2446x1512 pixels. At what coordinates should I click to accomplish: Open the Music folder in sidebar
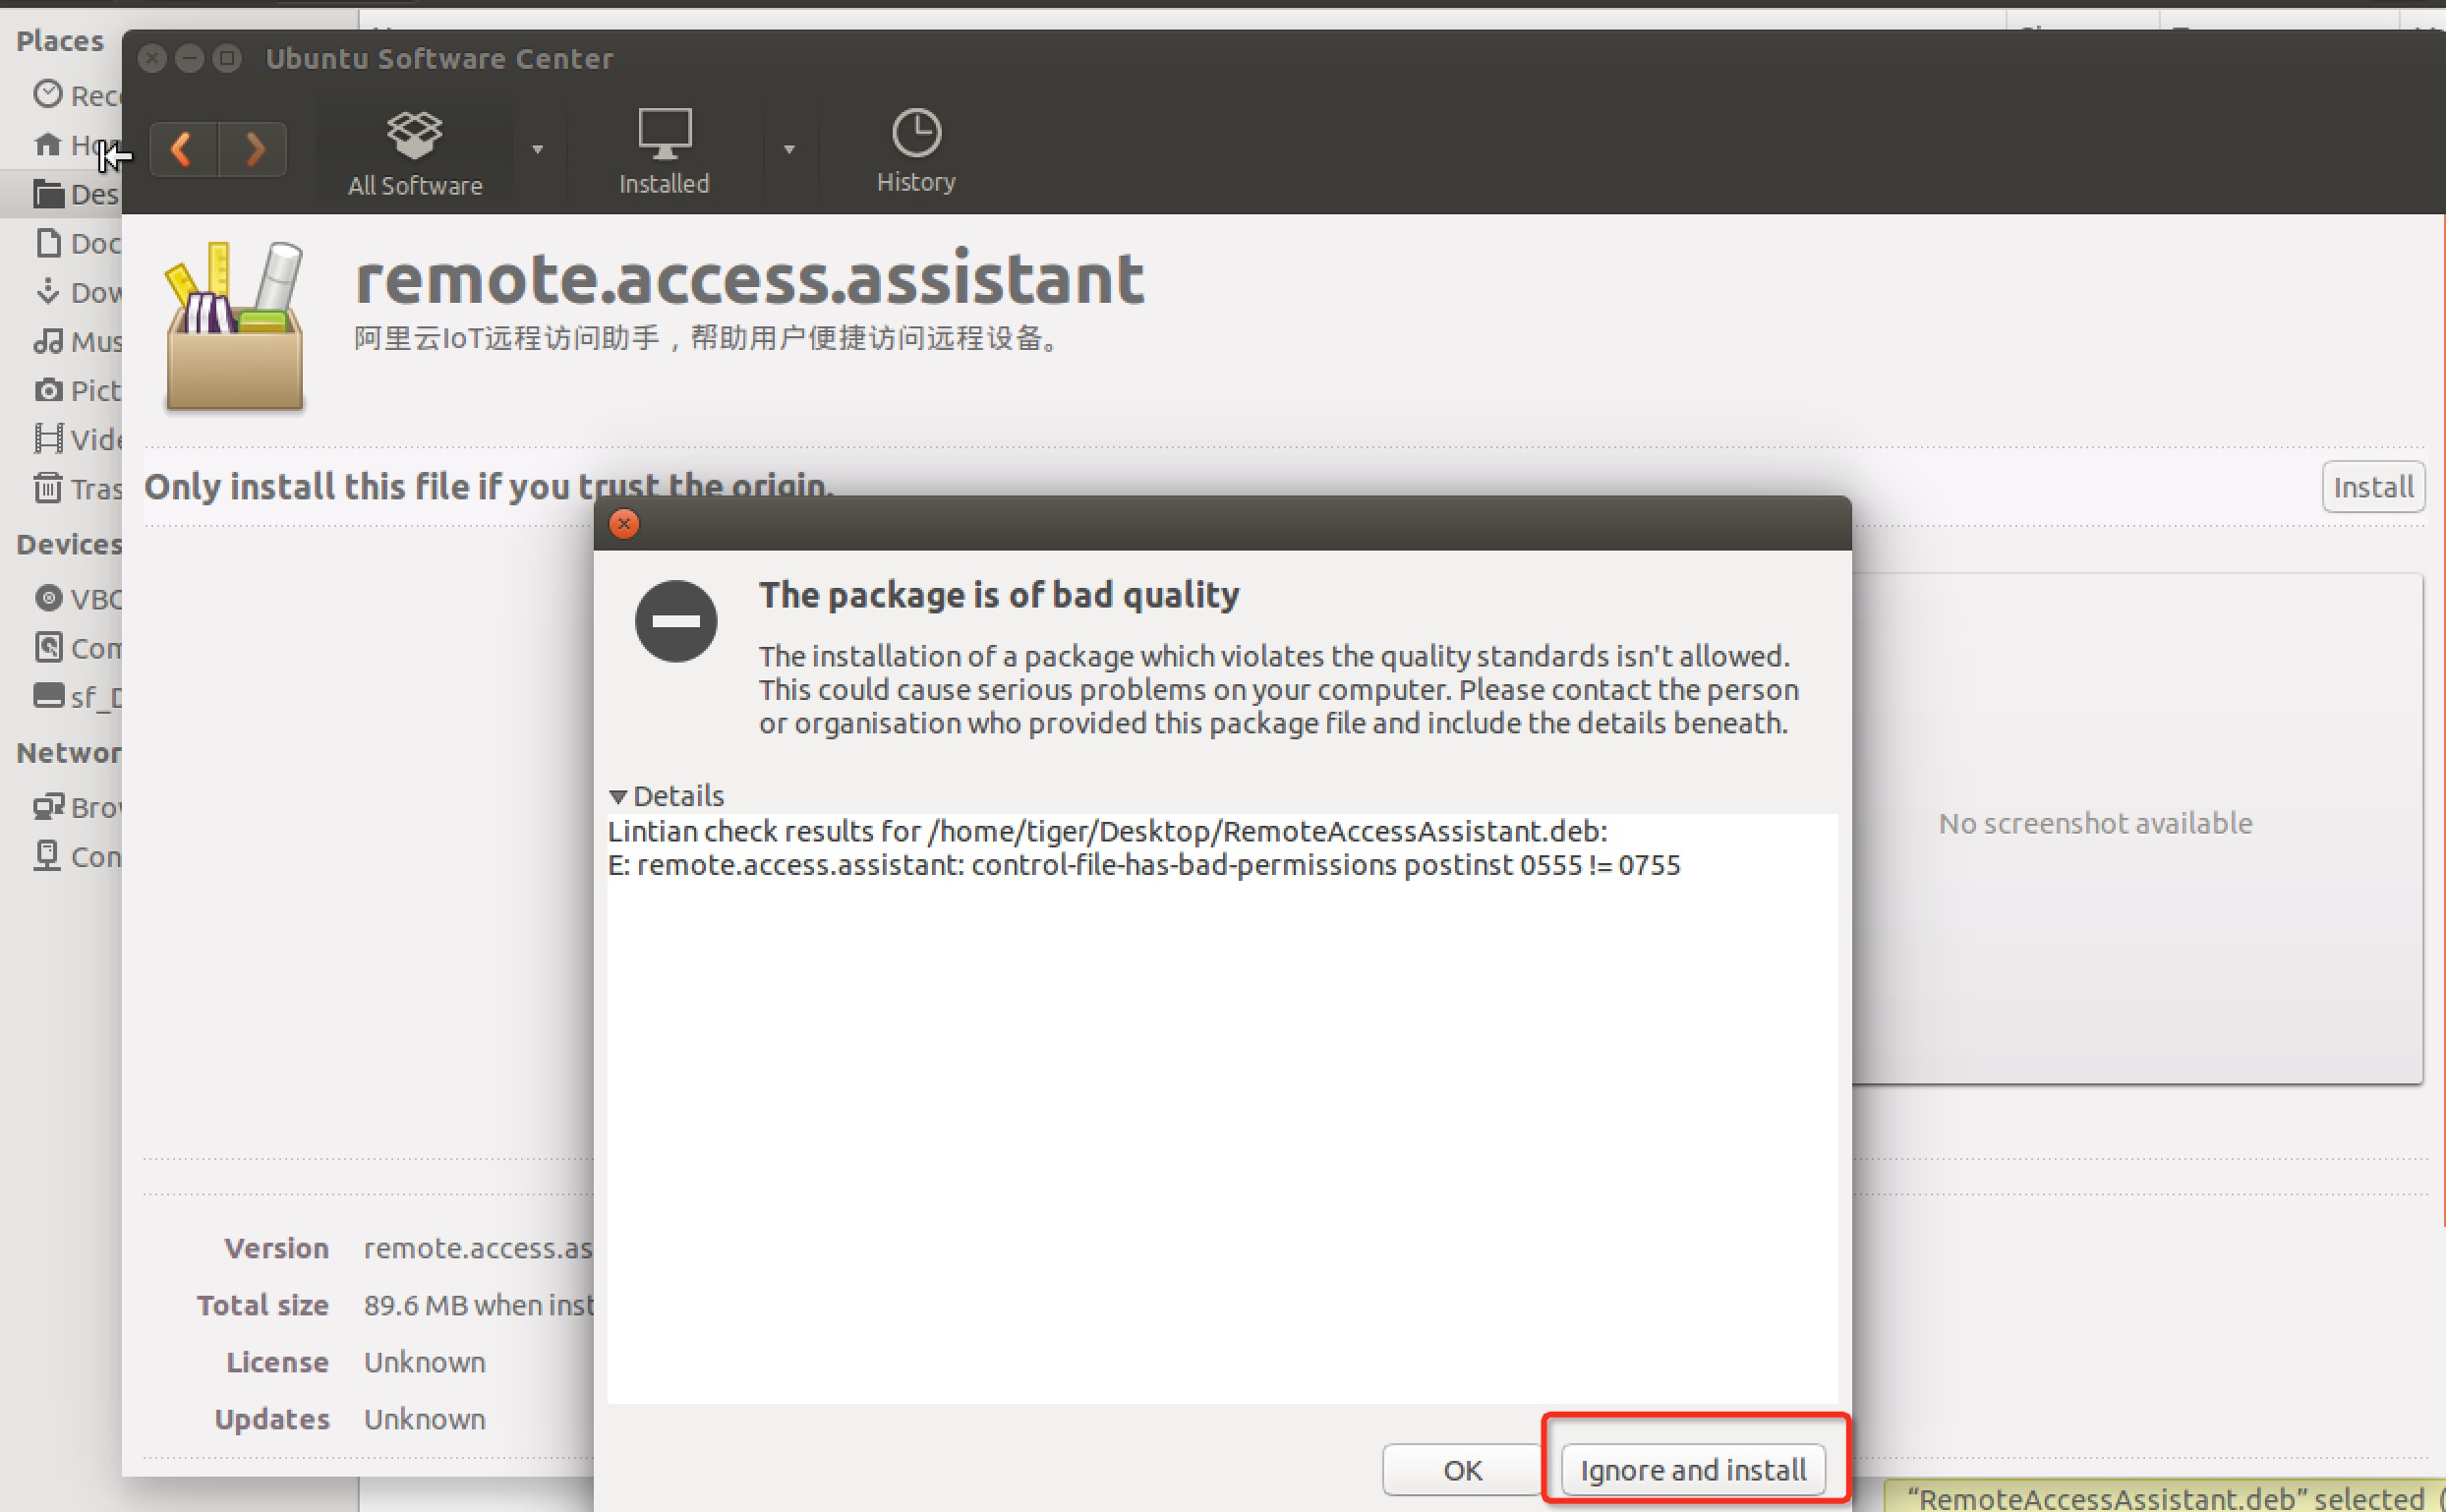click(78, 341)
